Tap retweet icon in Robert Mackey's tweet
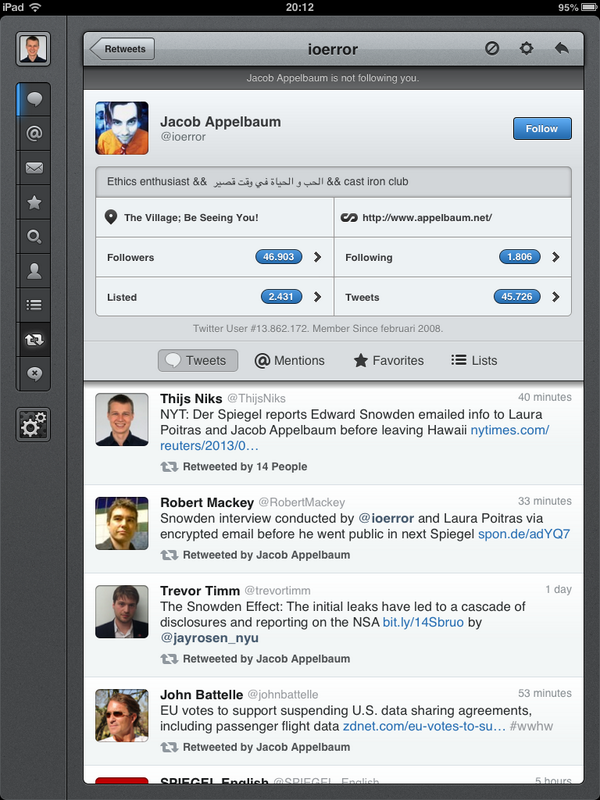600x800 pixels. pyautogui.click(x=169, y=555)
